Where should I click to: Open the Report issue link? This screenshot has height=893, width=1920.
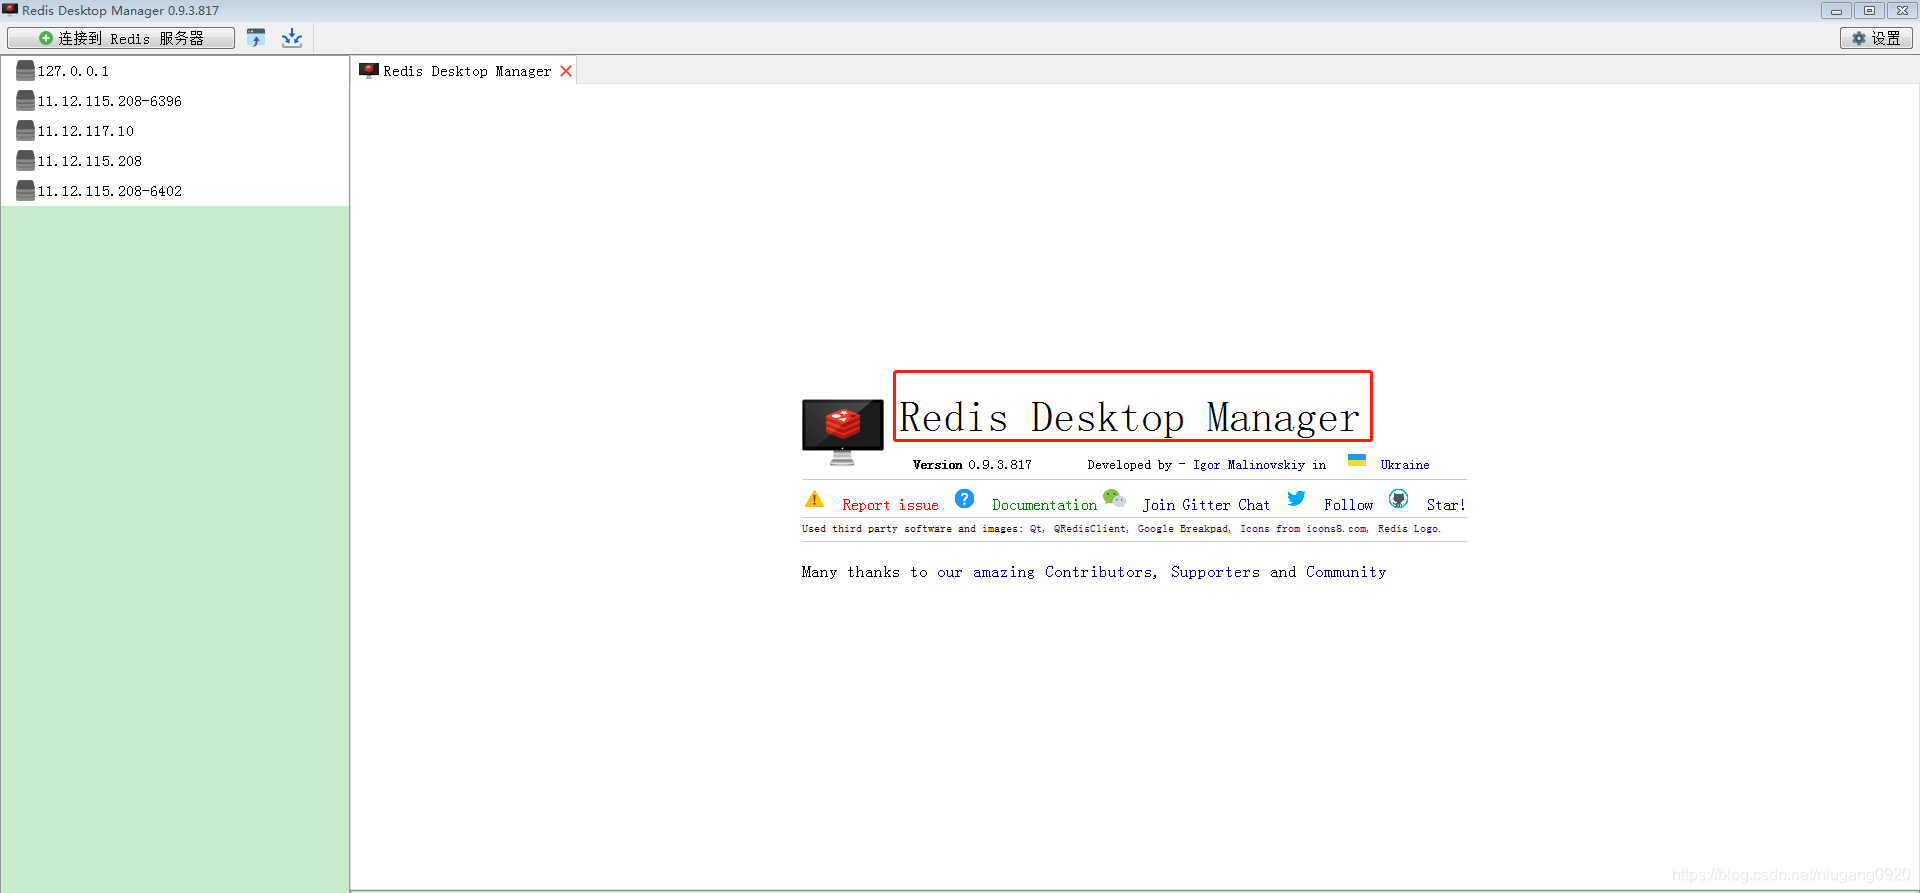[x=890, y=505]
